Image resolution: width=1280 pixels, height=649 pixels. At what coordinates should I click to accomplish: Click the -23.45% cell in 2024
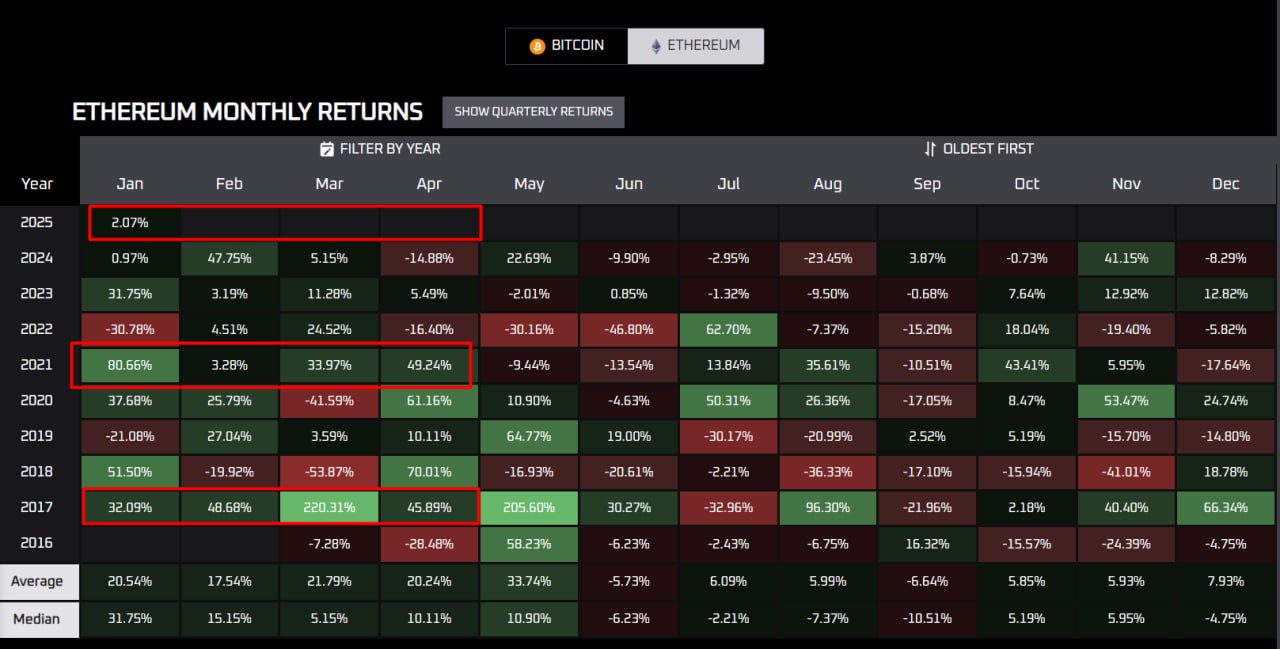click(828, 258)
